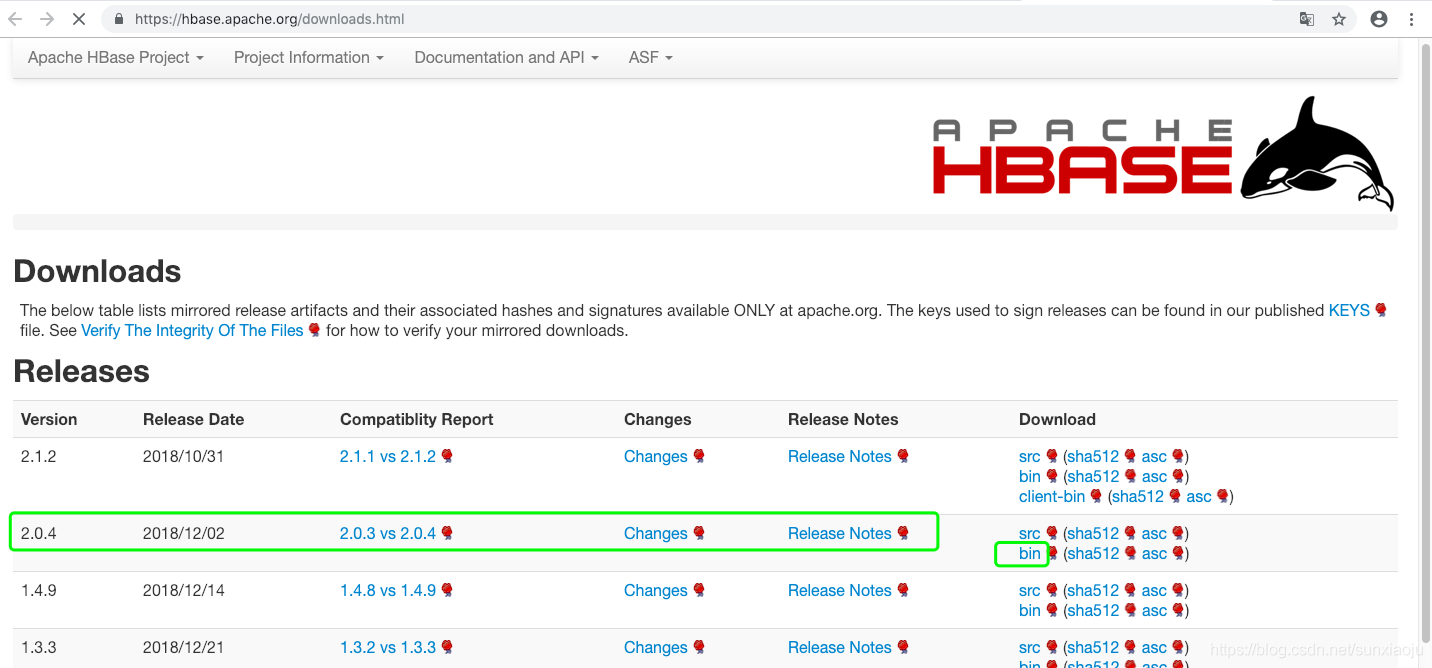Open the translate page icon
1432x668 pixels.
tap(1306, 19)
